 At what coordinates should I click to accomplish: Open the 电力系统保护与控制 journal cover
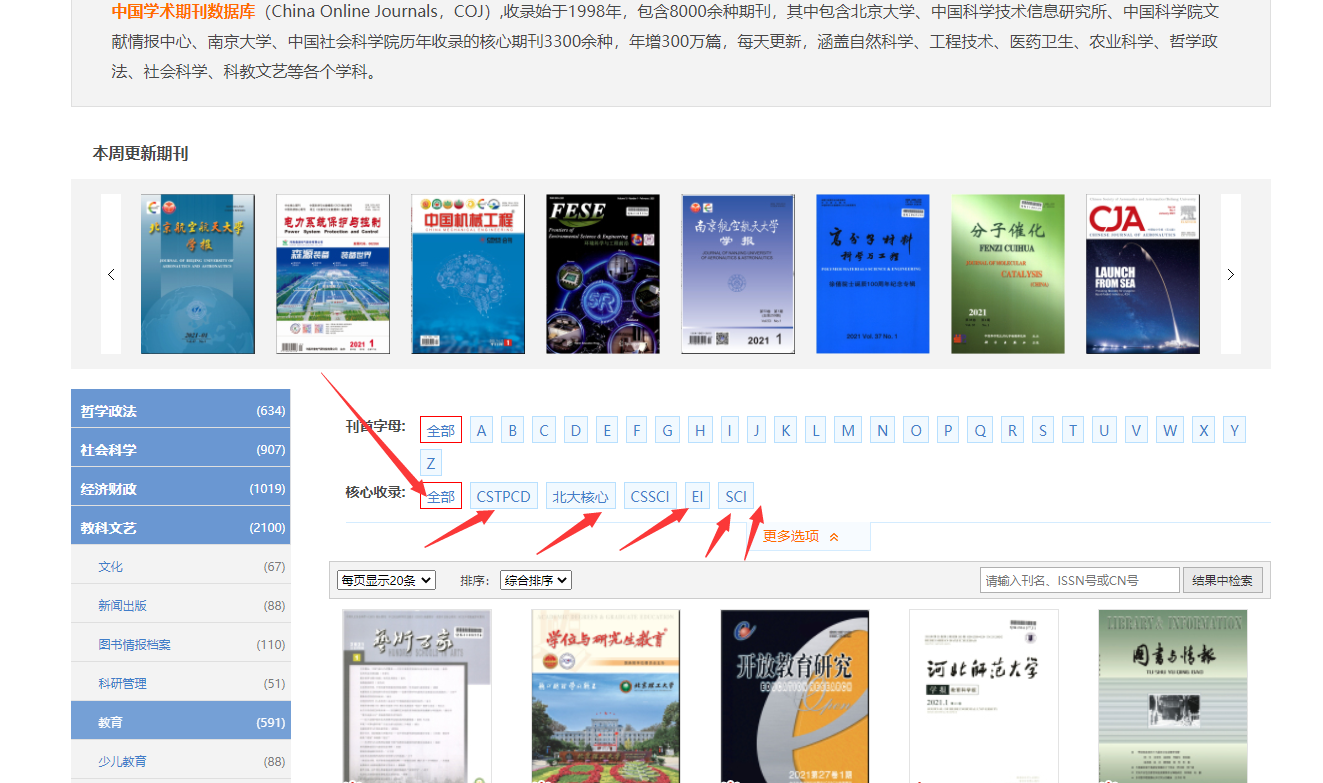[x=333, y=274]
